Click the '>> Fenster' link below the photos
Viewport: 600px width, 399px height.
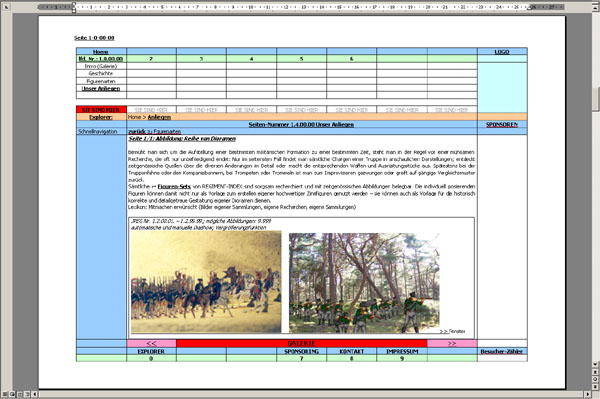(x=452, y=331)
